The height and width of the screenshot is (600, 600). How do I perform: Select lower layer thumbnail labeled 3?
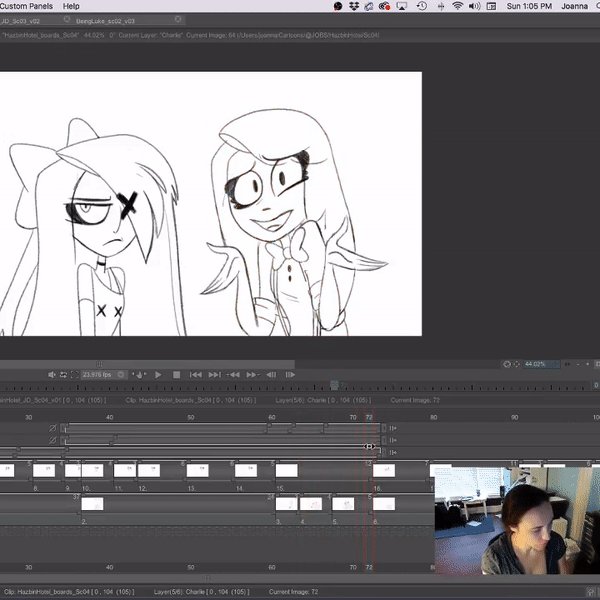point(287,504)
